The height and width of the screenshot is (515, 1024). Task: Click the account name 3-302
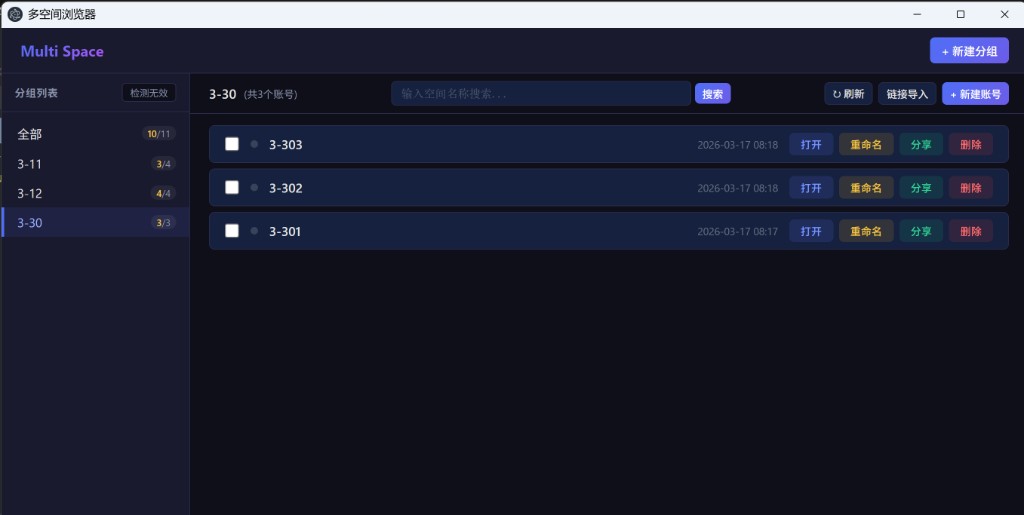coord(285,188)
